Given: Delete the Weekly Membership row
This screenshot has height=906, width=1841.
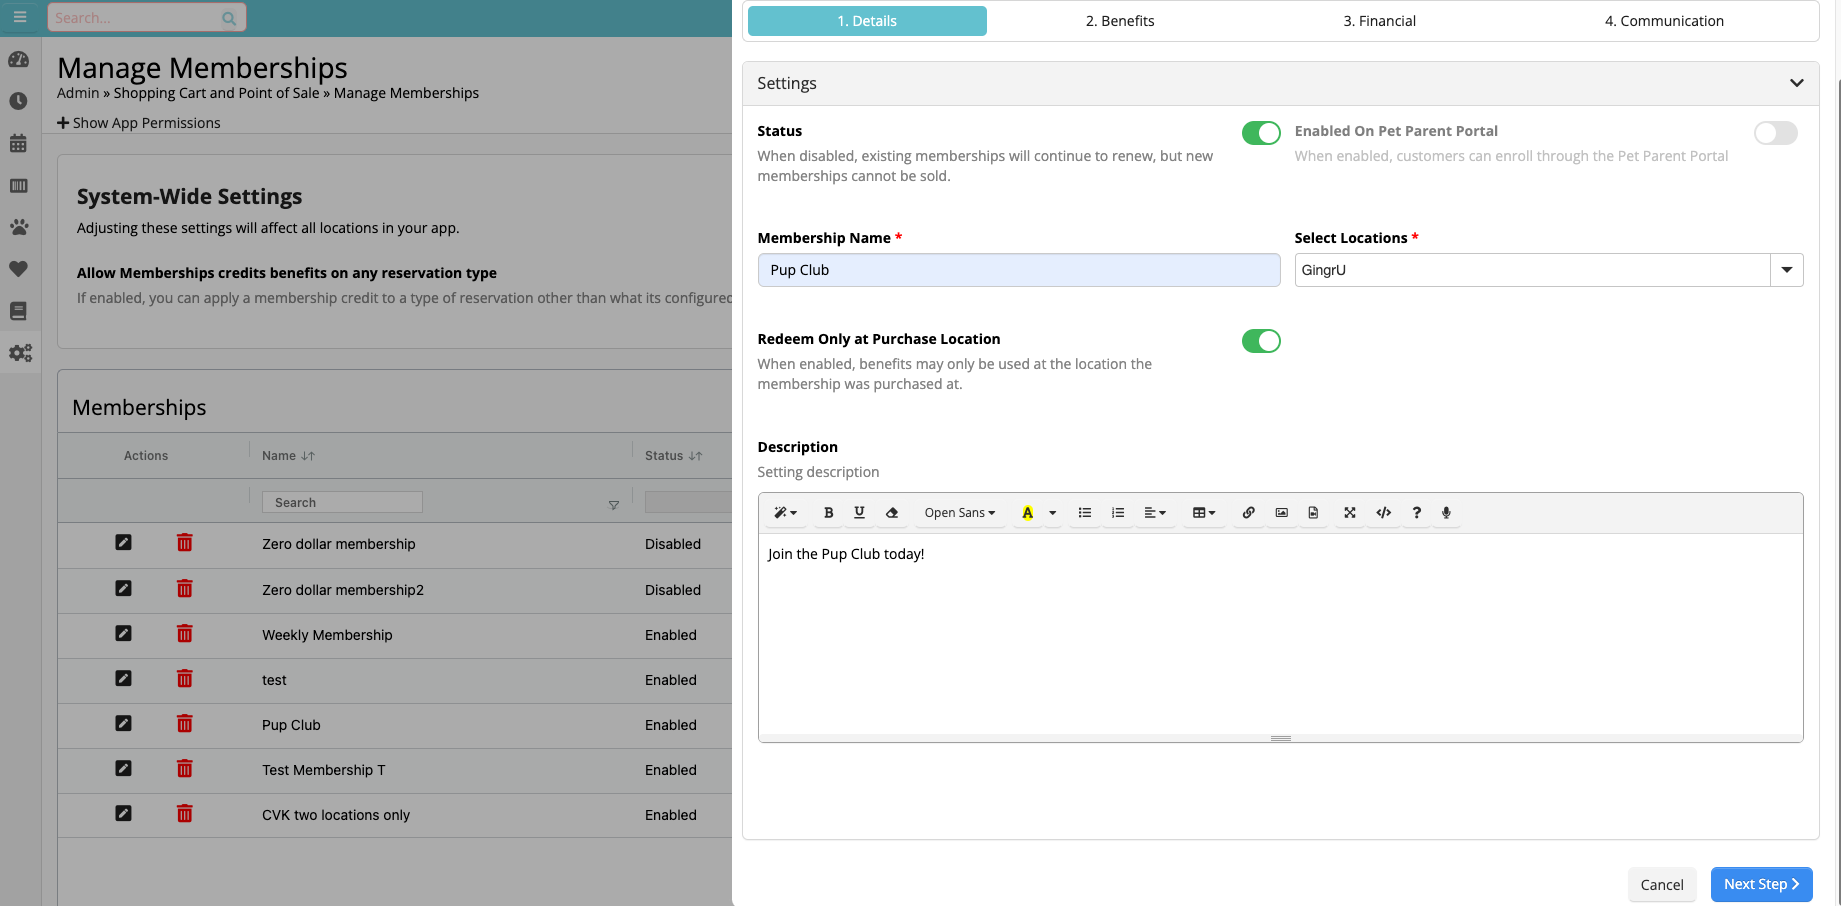Looking at the screenshot, I should pyautogui.click(x=185, y=634).
